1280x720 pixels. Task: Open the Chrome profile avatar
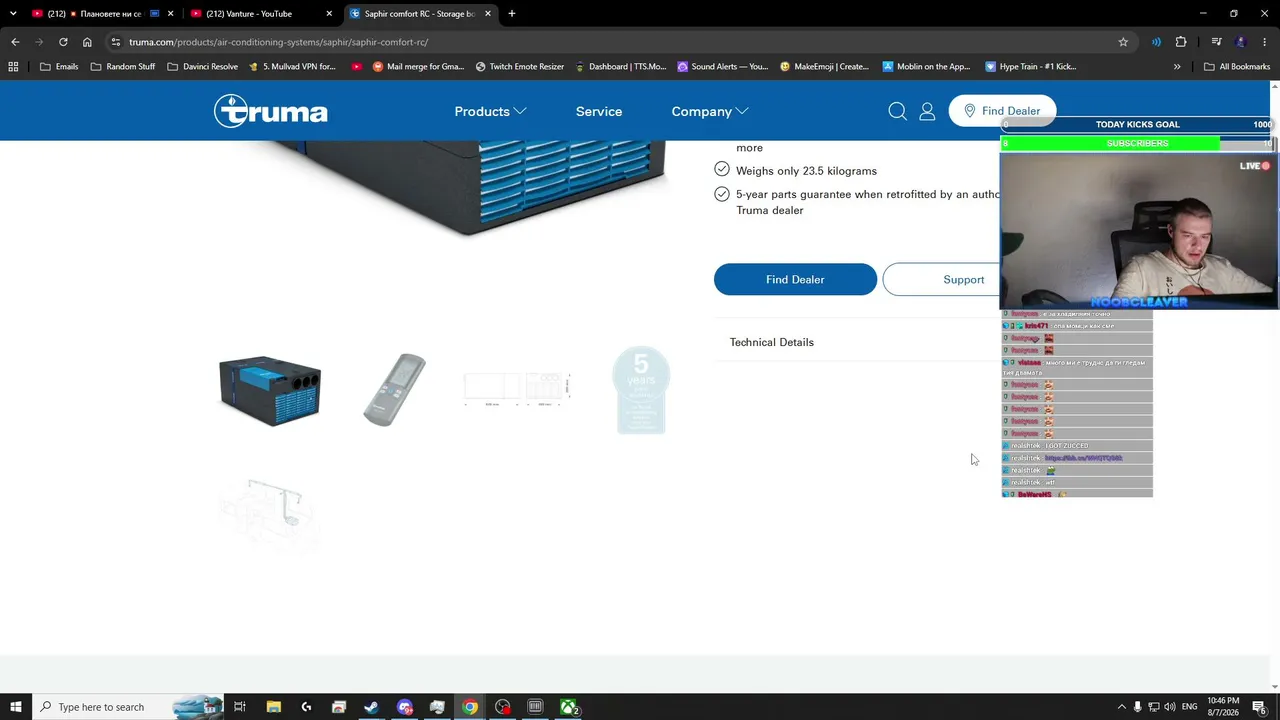coord(1241,42)
